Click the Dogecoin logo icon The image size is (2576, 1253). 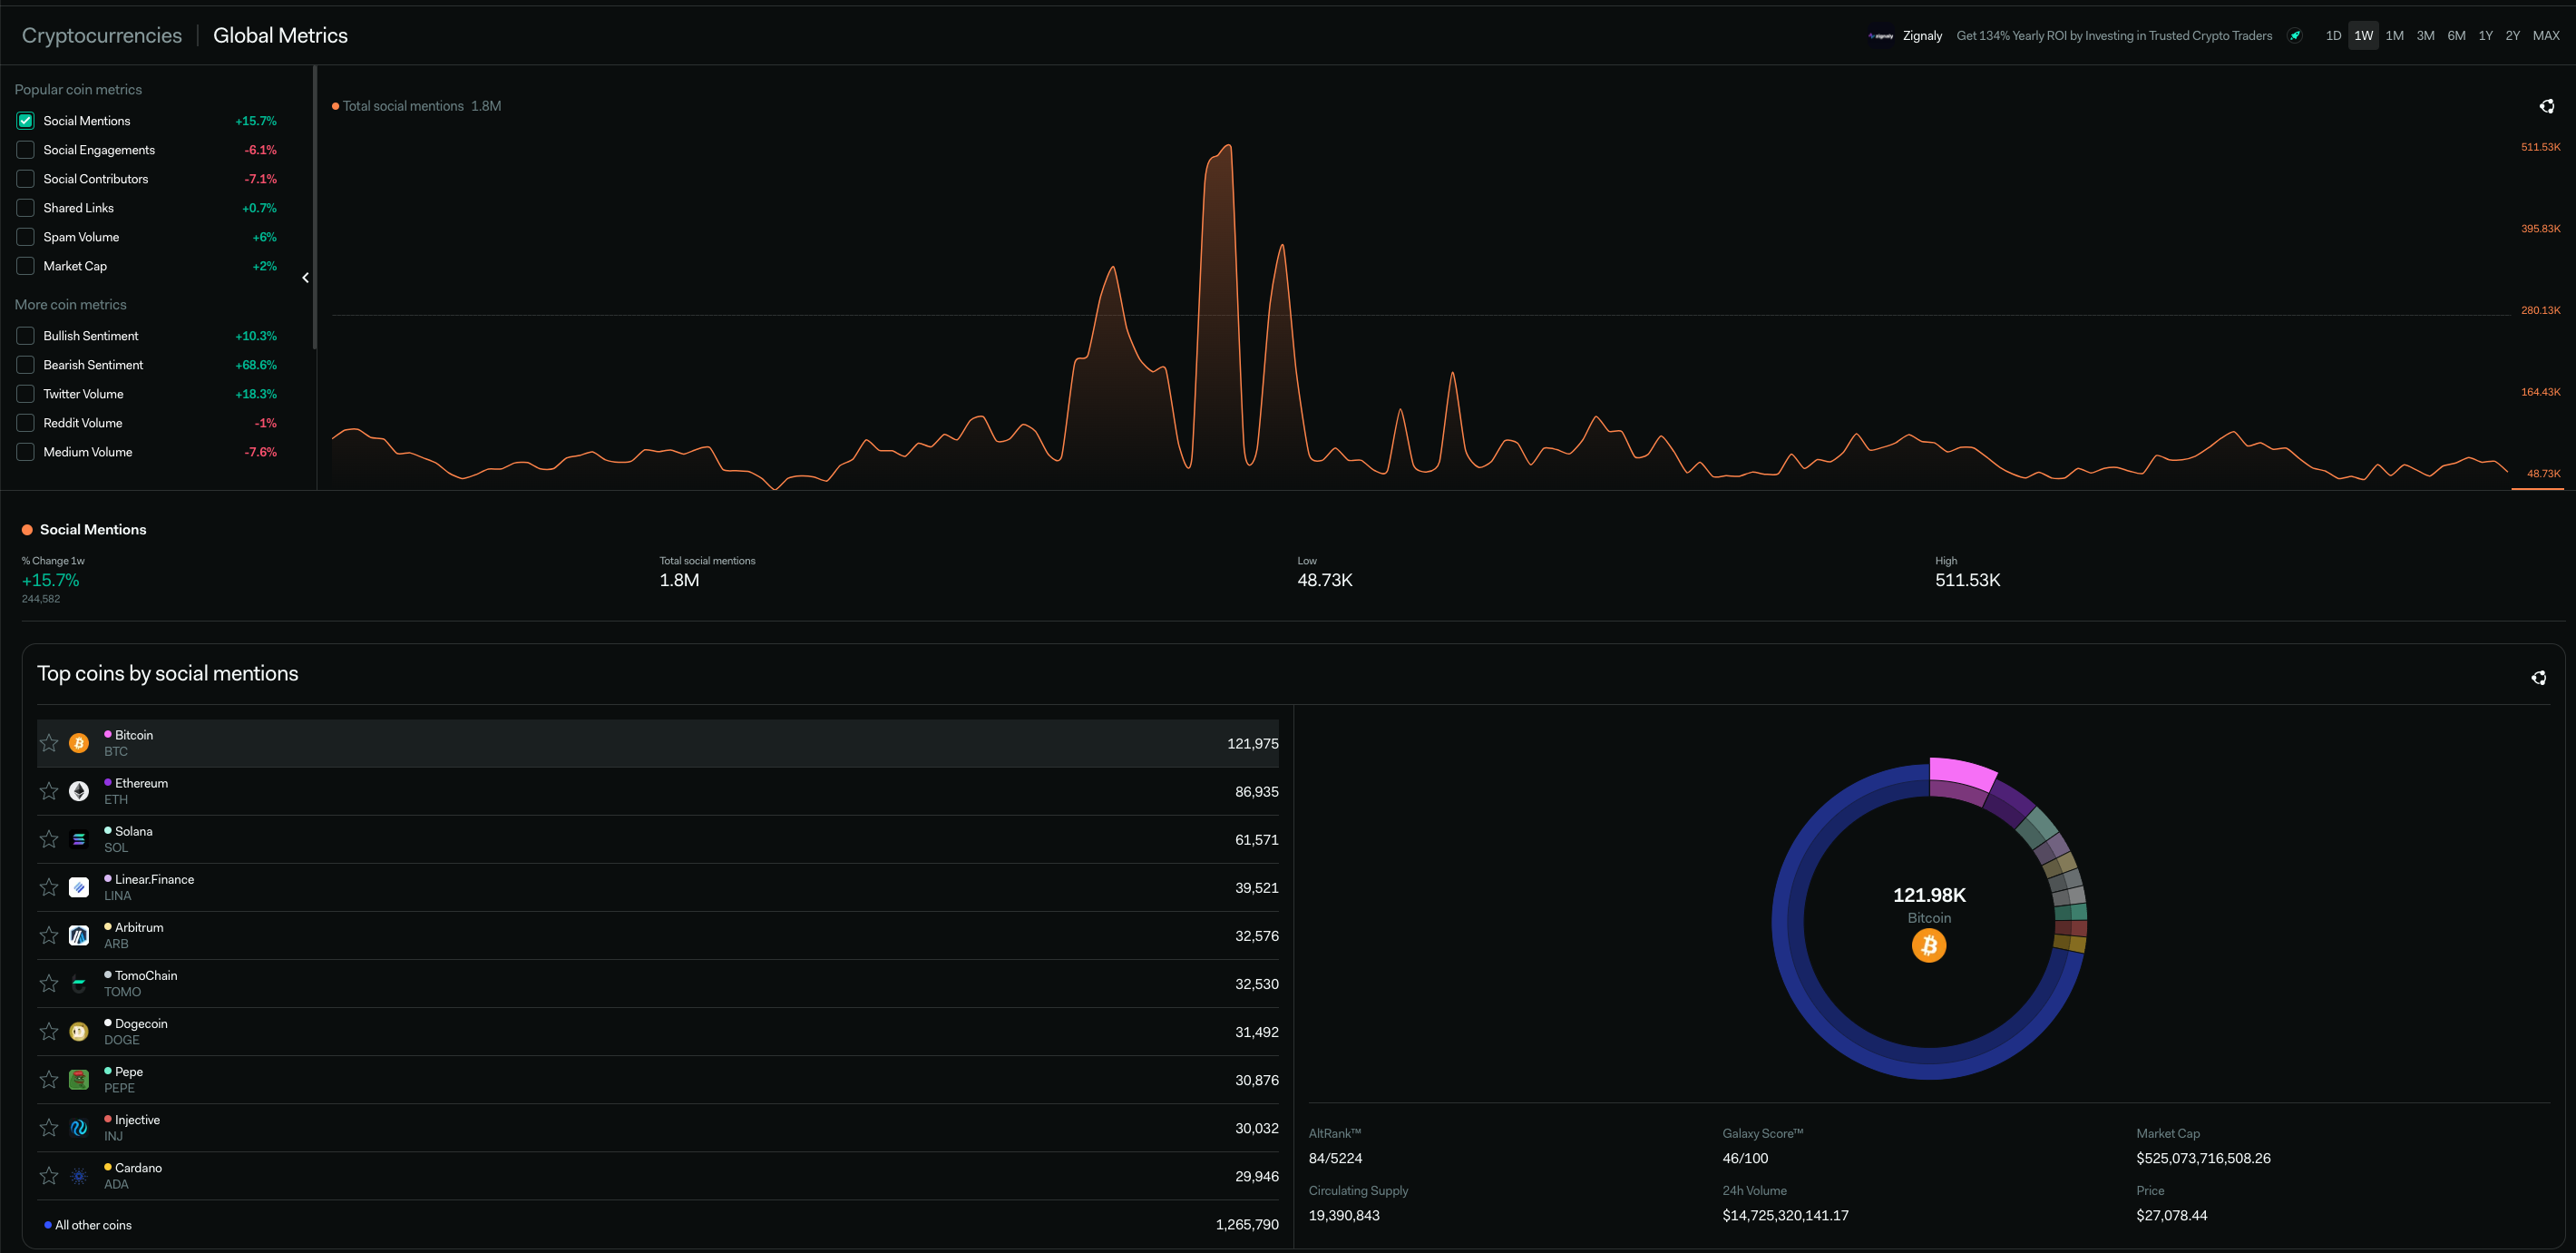click(x=79, y=1031)
